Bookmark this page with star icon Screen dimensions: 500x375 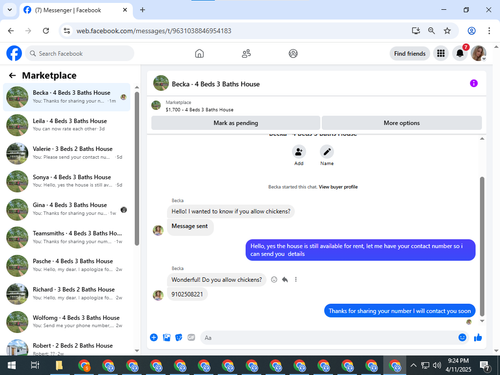[x=447, y=31]
